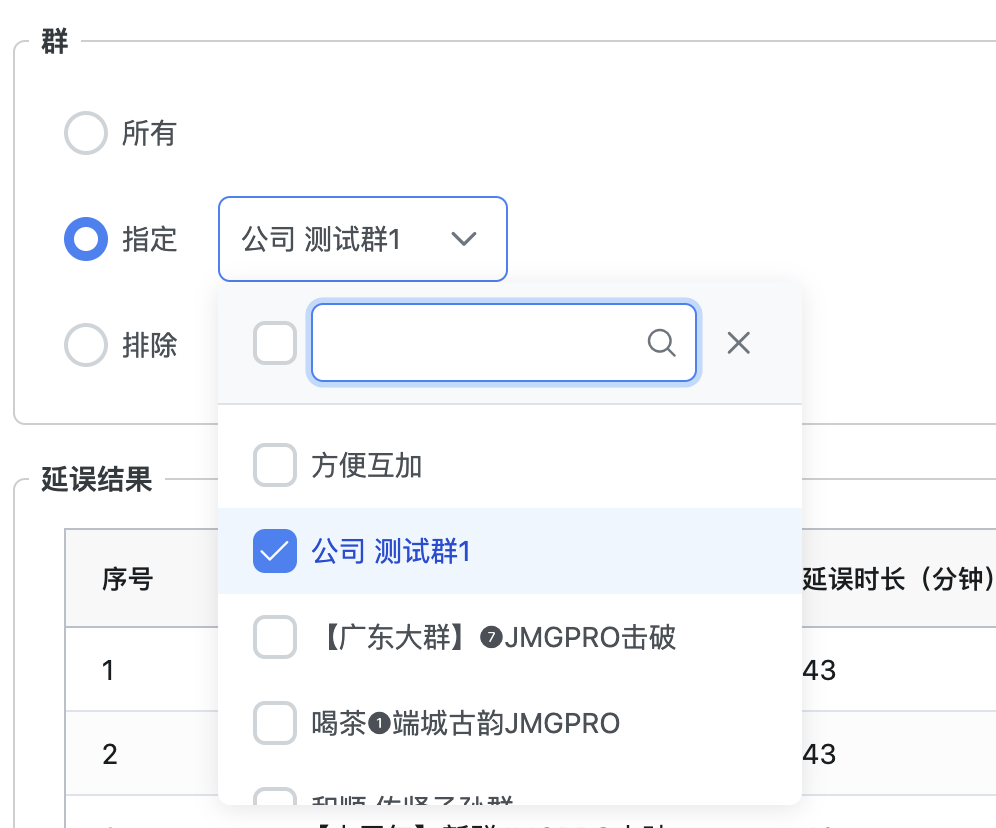Viewport: 996px width, 828px height.
Task: Click the 延误时长（分钟） column header
Action: point(897,578)
